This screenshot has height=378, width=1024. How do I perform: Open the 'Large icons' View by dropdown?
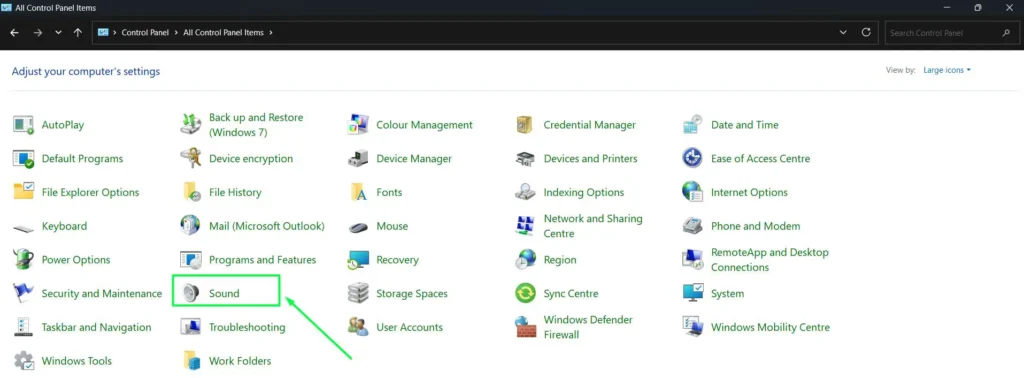pyautogui.click(x=947, y=70)
